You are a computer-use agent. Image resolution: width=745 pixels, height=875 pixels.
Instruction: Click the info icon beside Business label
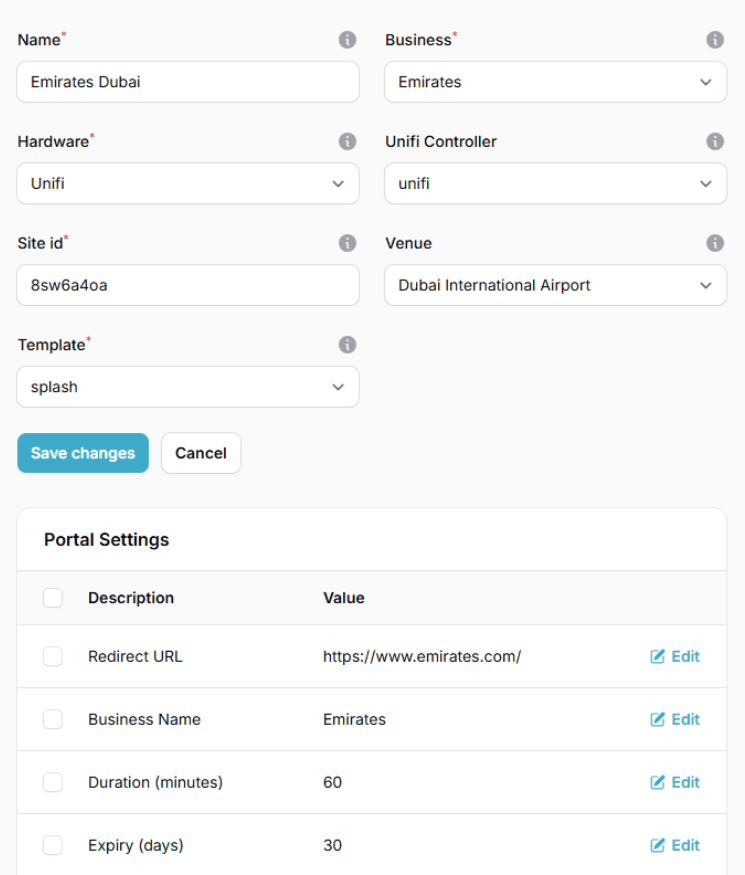715,40
